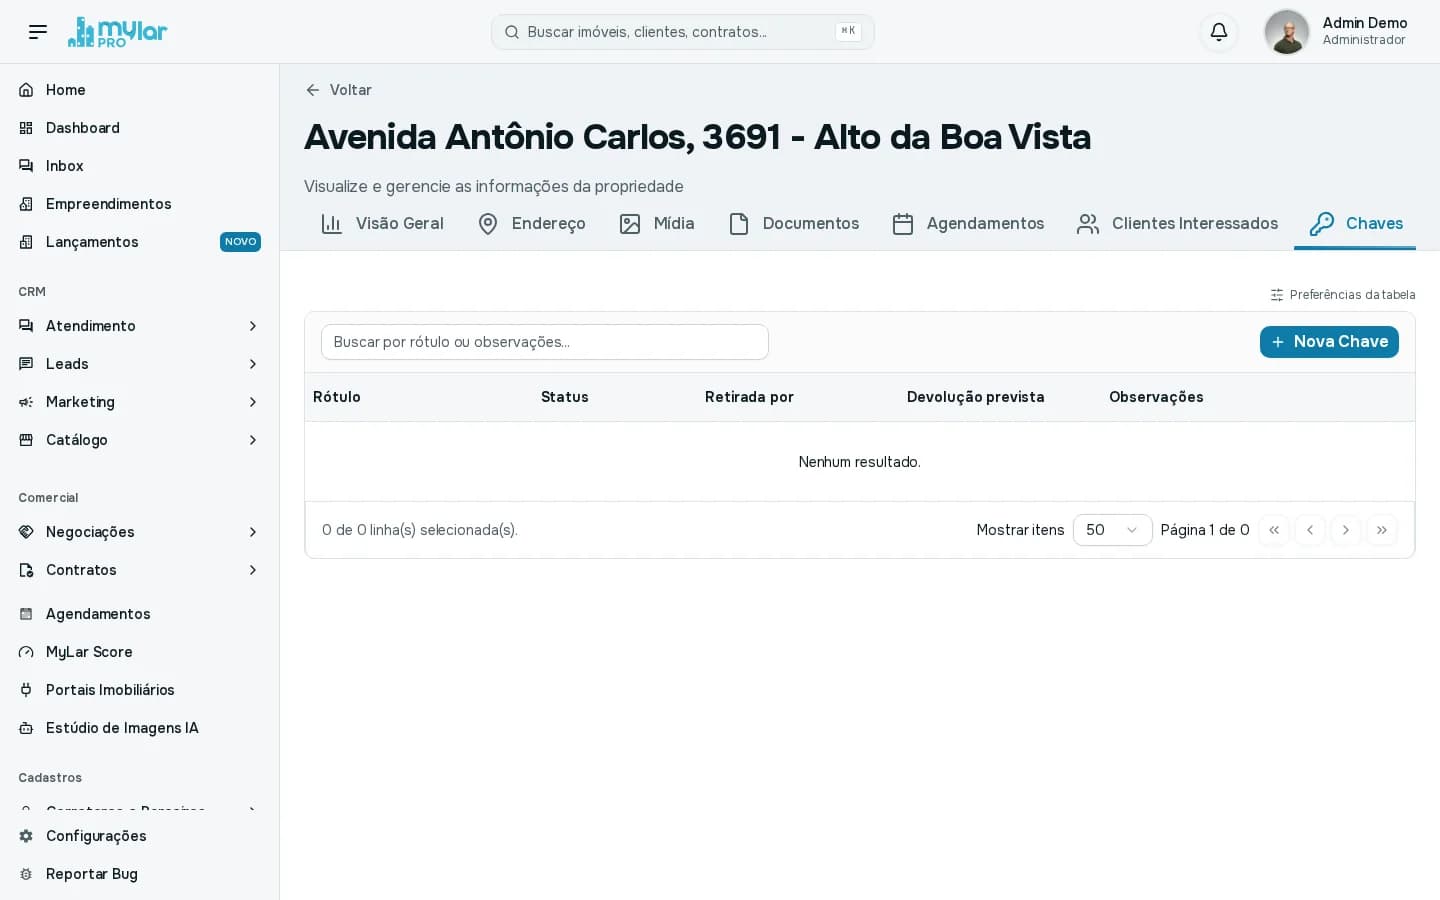Expand the Leads submenu chevron
This screenshot has width=1440, height=900.
(253, 364)
